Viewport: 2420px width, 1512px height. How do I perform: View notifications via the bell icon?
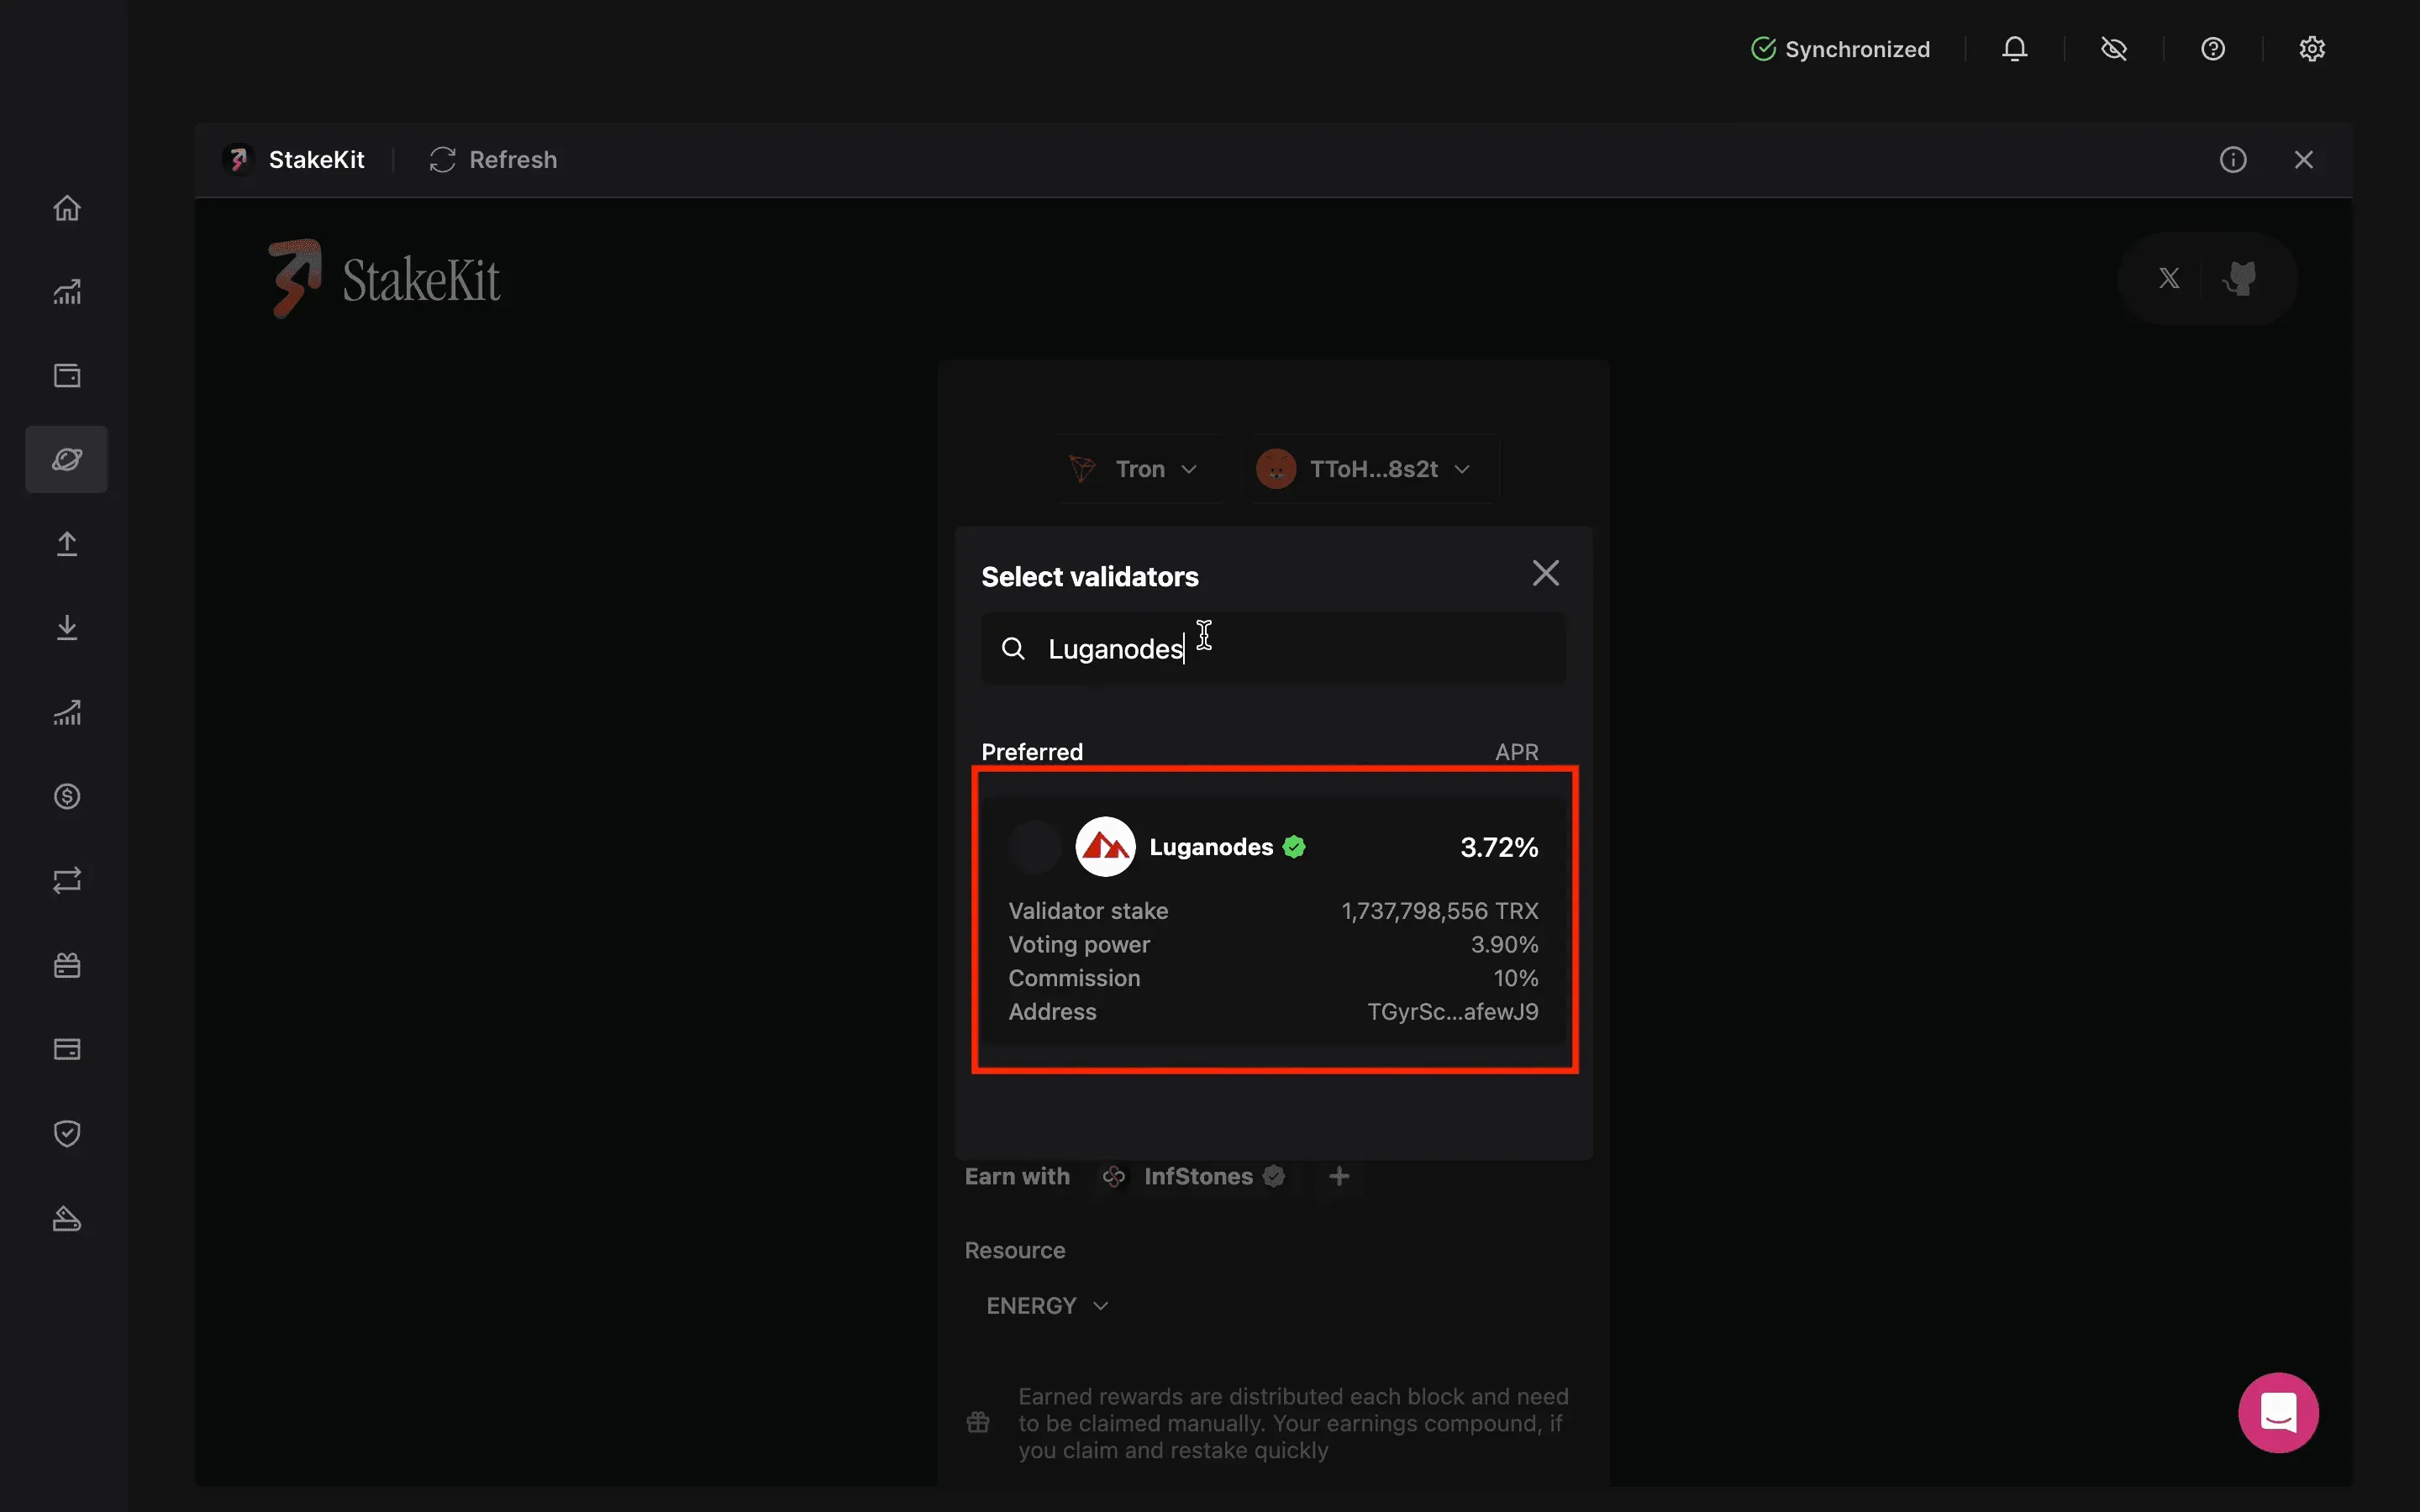pos(2015,49)
